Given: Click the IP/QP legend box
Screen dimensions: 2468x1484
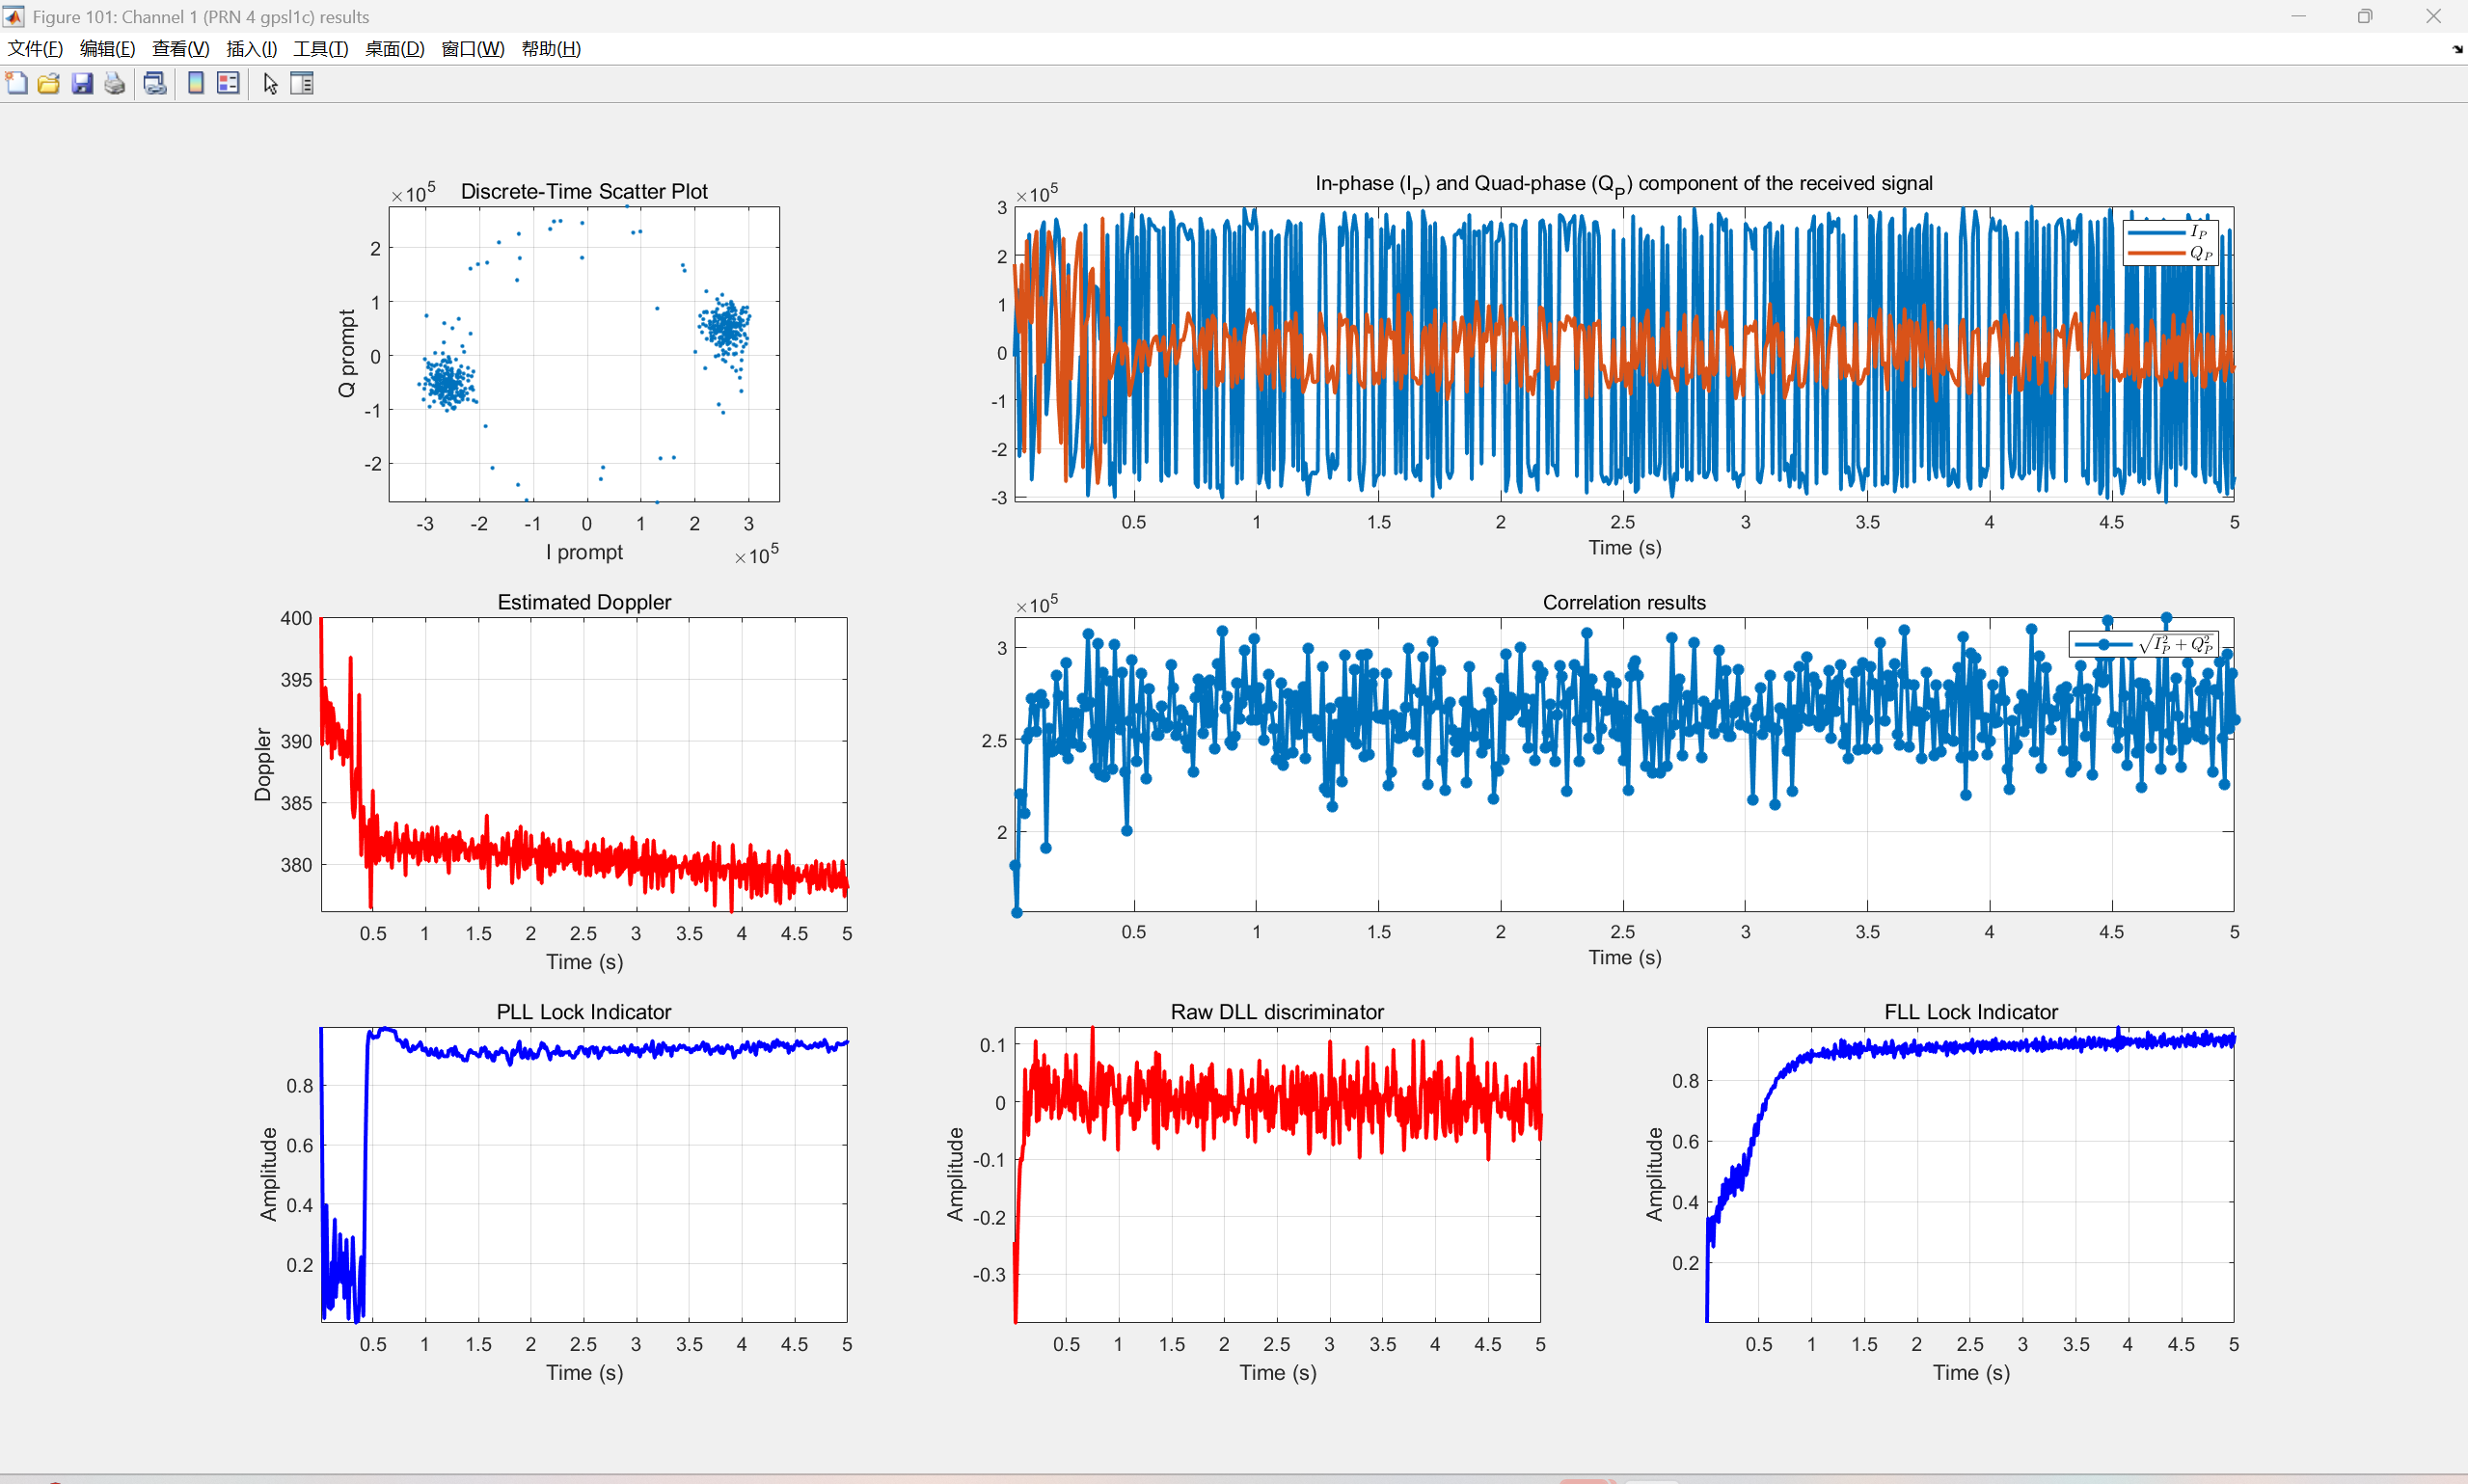Looking at the screenshot, I should point(2170,242).
